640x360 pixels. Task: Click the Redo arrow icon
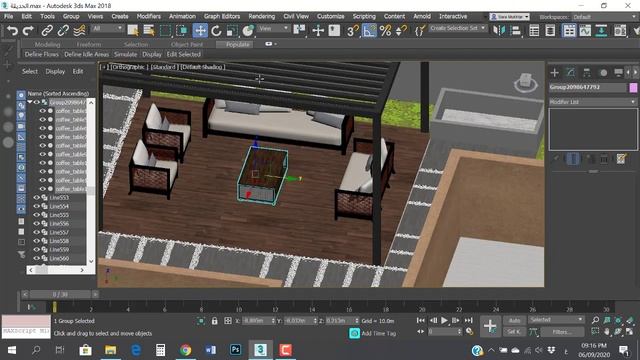click(28, 31)
